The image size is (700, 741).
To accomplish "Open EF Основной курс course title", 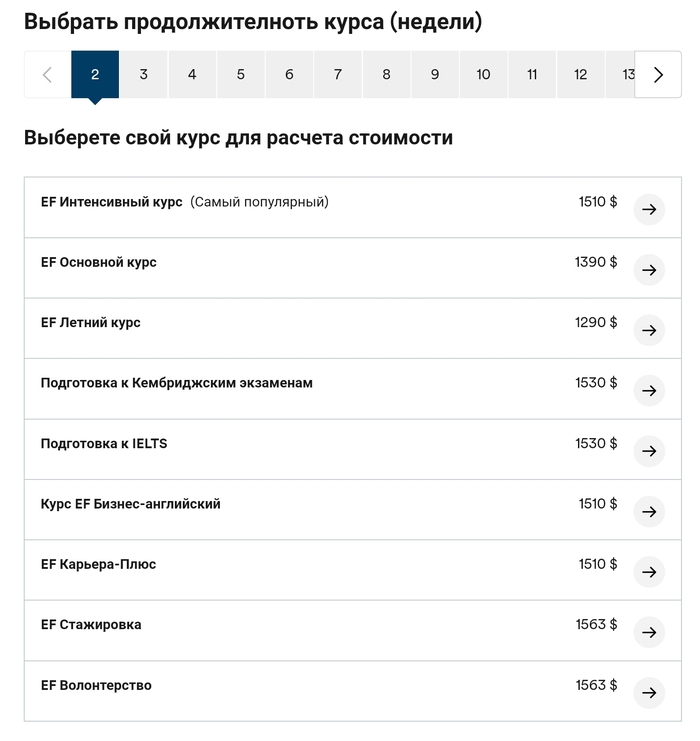I will click(x=99, y=263).
